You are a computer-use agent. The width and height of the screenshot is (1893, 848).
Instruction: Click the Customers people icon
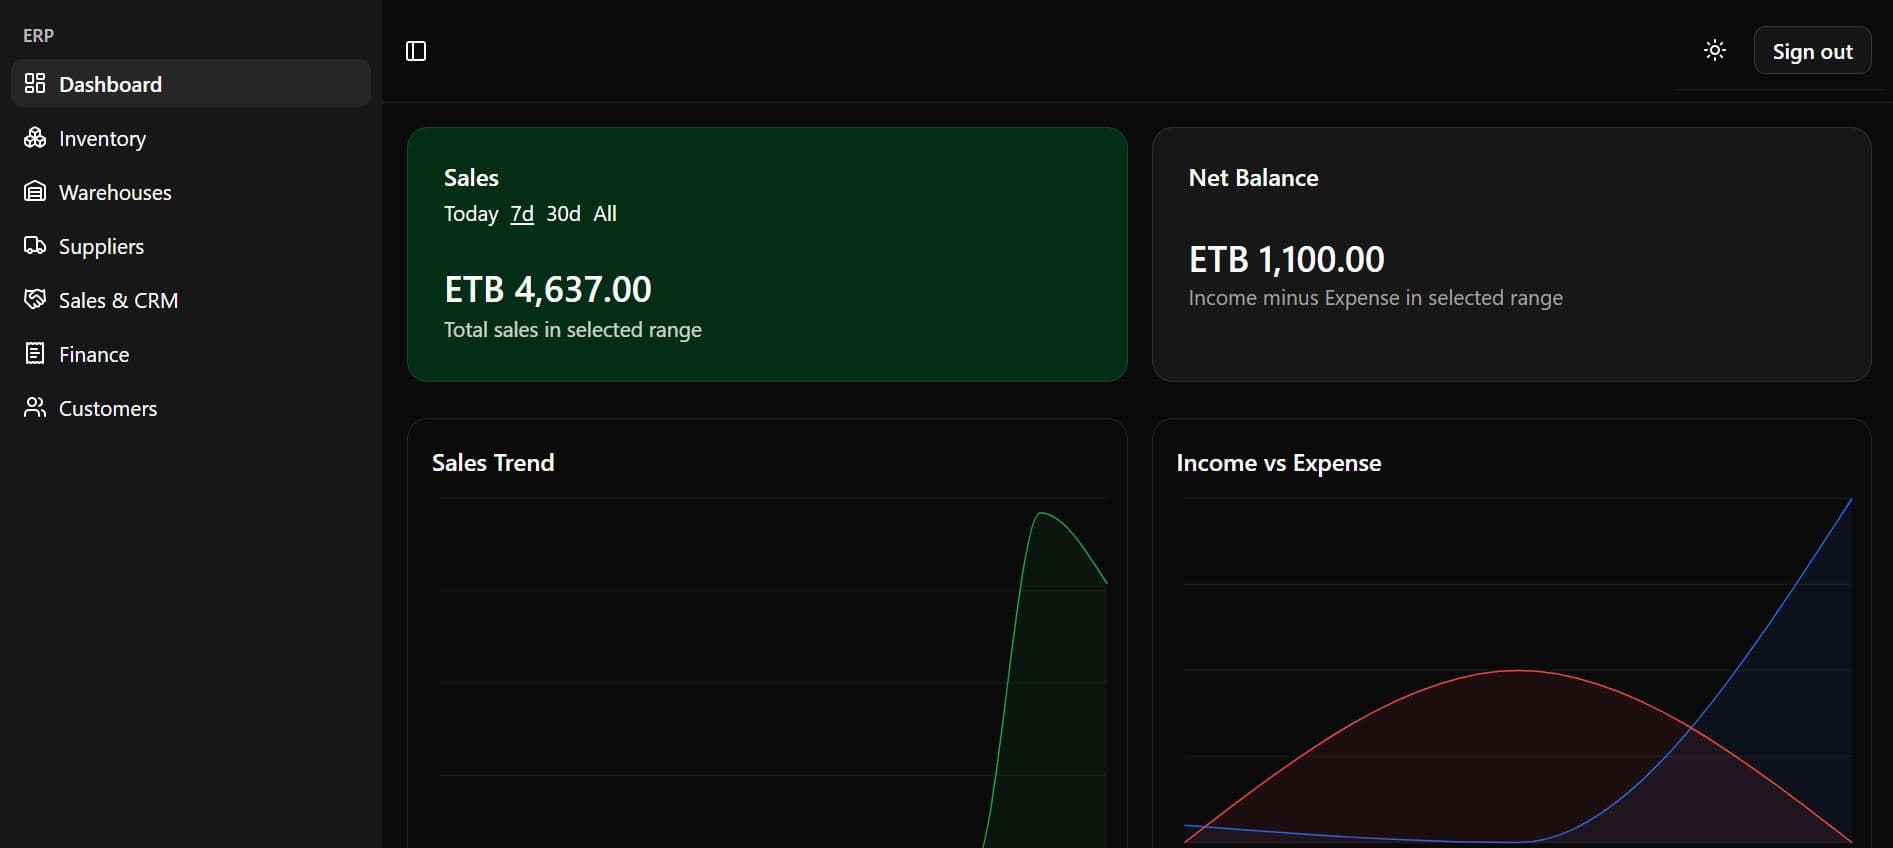click(x=35, y=407)
